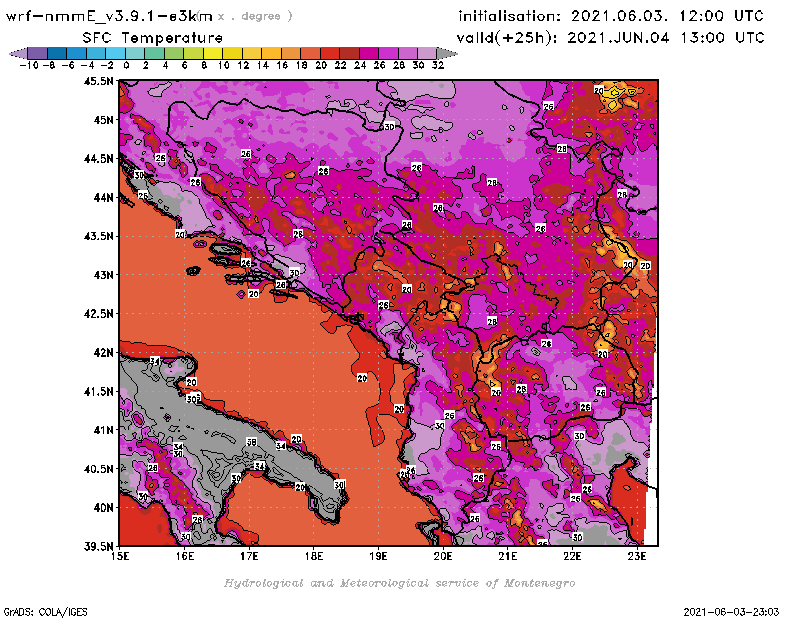
Task: Pick the dark blue legend swatch between -8 and -6
Action: pyautogui.click(x=57, y=53)
